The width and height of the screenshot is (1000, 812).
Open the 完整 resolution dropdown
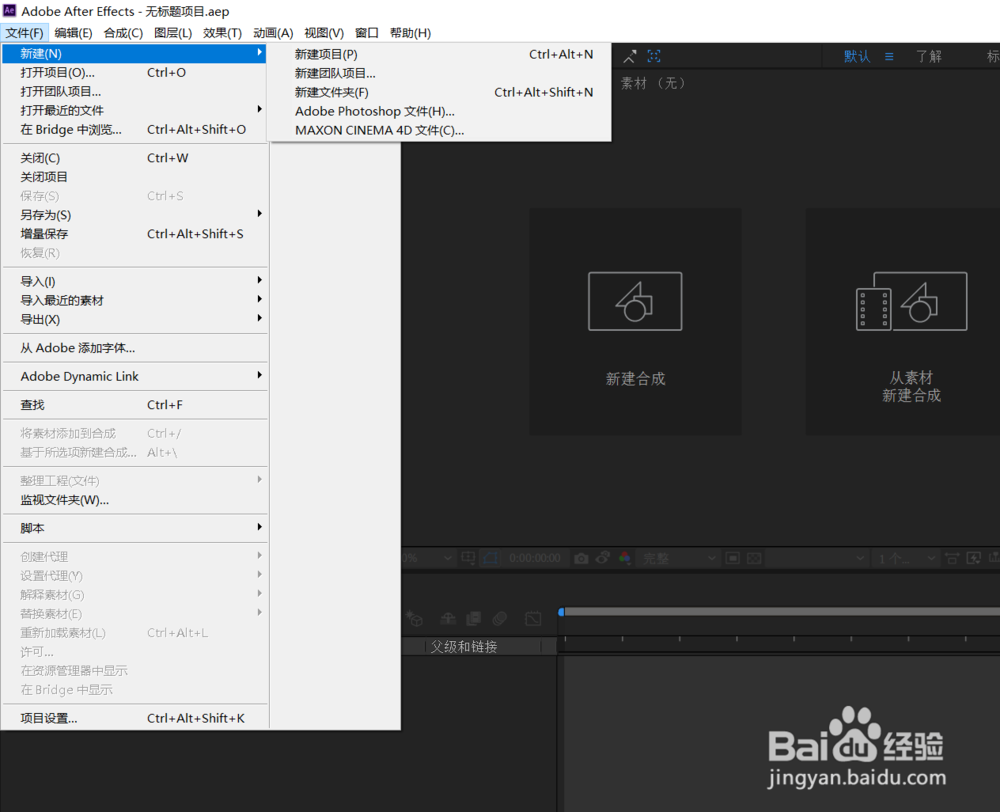pyautogui.click(x=679, y=559)
